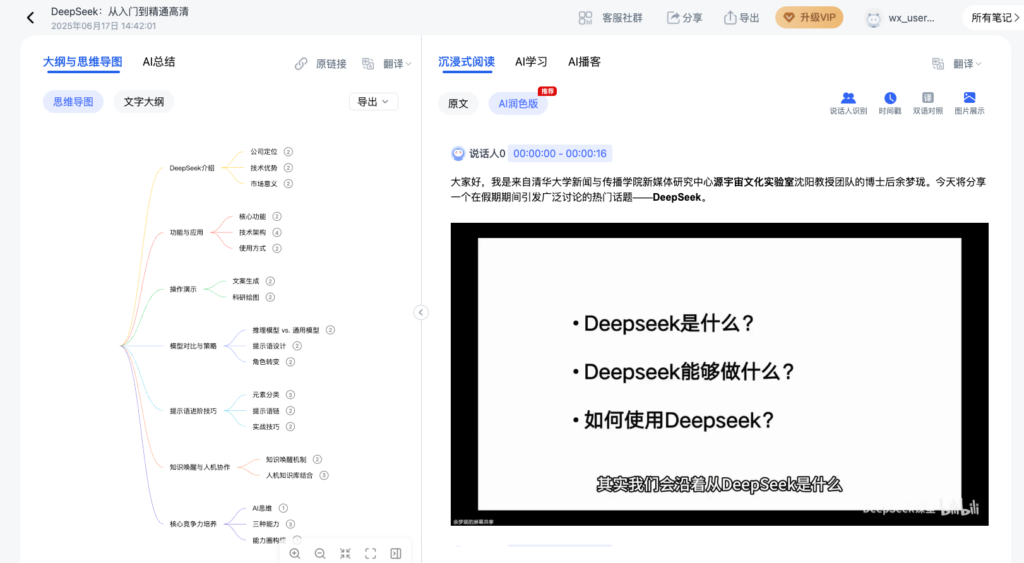Image resolution: width=1024 pixels, height=563 pixels.
Task: Click the 升级VIP upgrade button
Action: point(809,18)
